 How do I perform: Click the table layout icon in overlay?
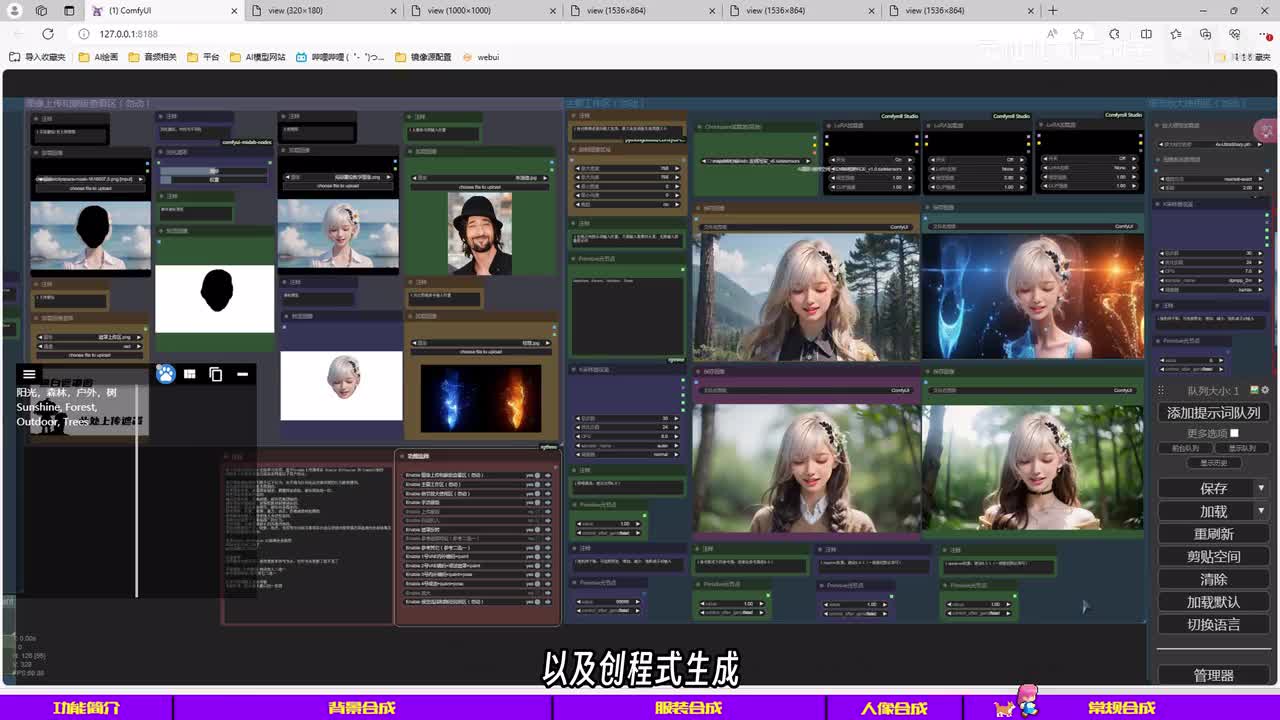pos(190,374)
